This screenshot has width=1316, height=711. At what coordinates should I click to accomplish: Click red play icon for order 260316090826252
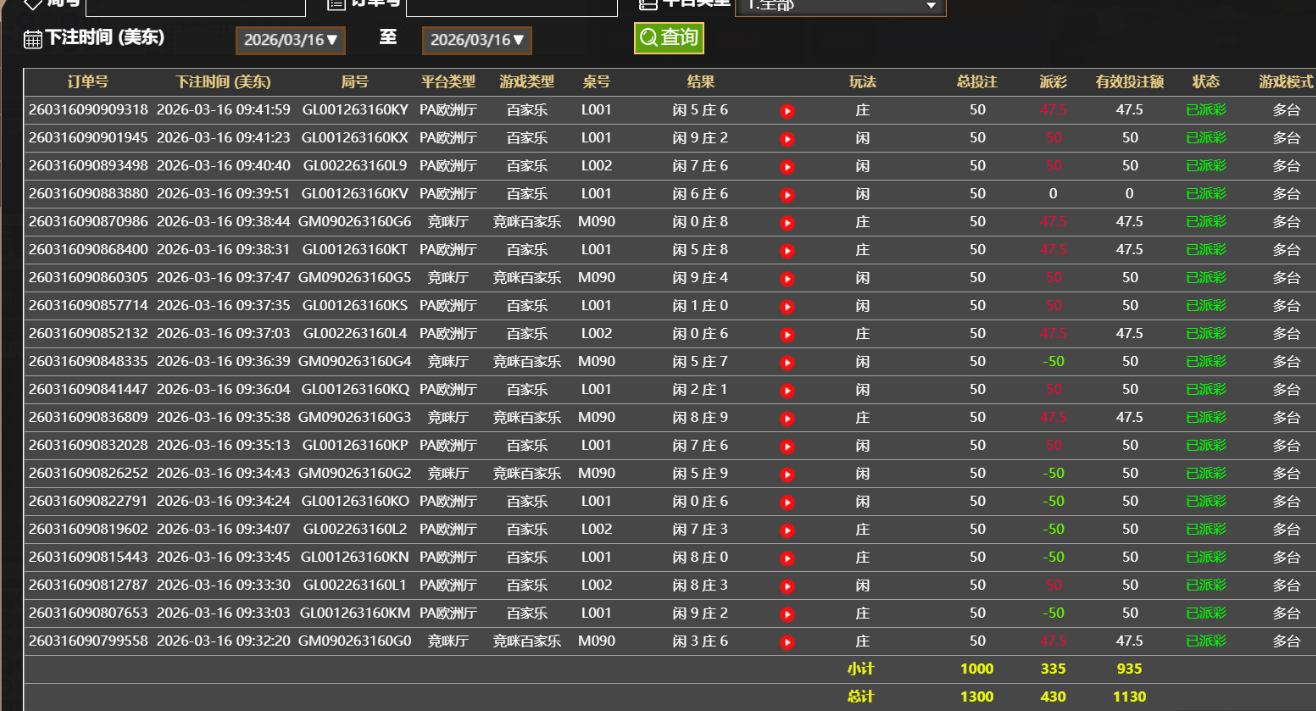click(787, 475)
